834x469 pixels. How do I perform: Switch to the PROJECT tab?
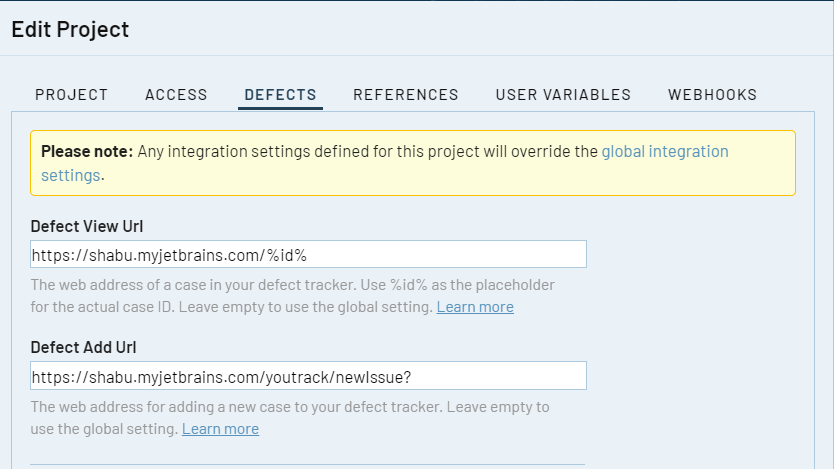pyautogui.click(x=71, y=95)
